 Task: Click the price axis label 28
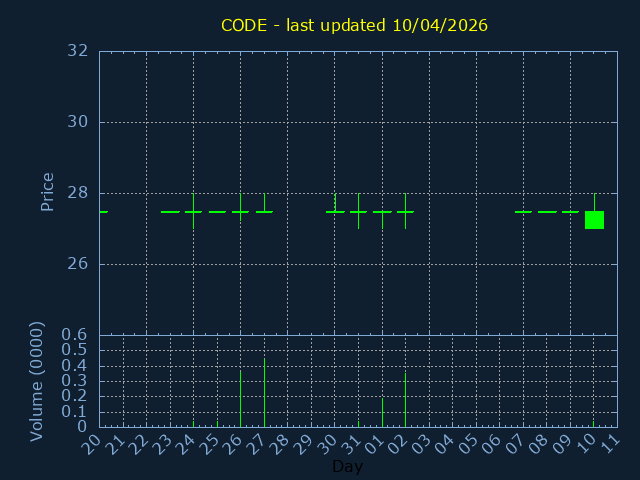pyautogui.click(x=78, y=193)
